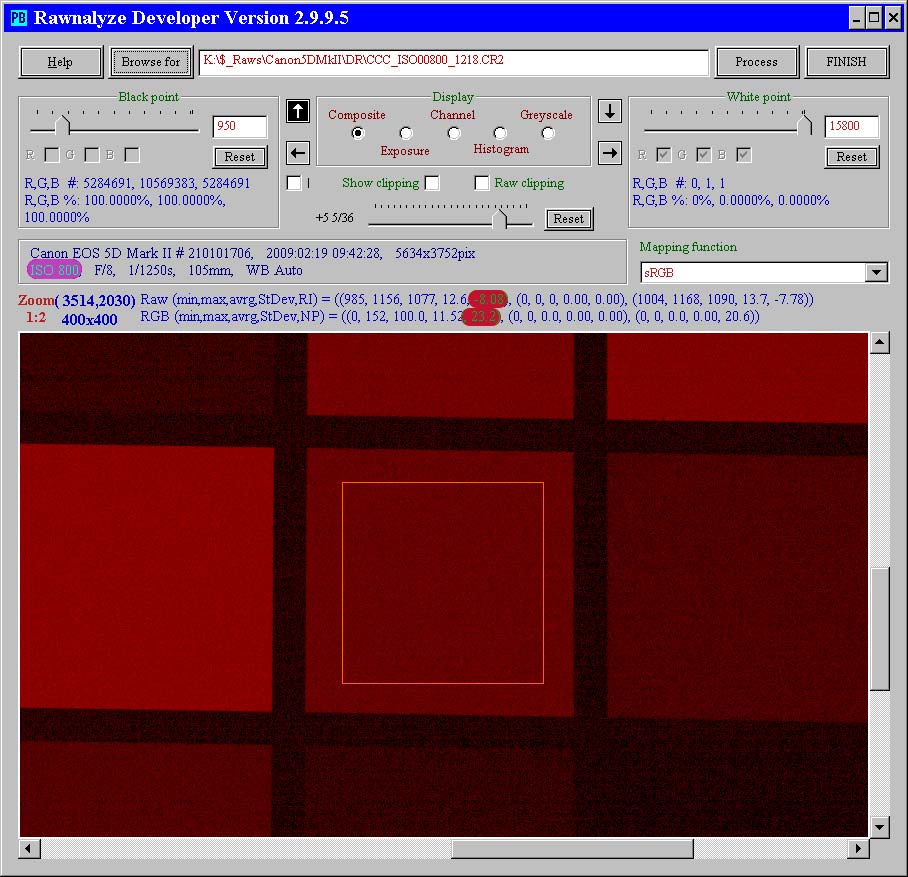
Task: Enable the Show clipping checkbox
Action: point(432,183)
